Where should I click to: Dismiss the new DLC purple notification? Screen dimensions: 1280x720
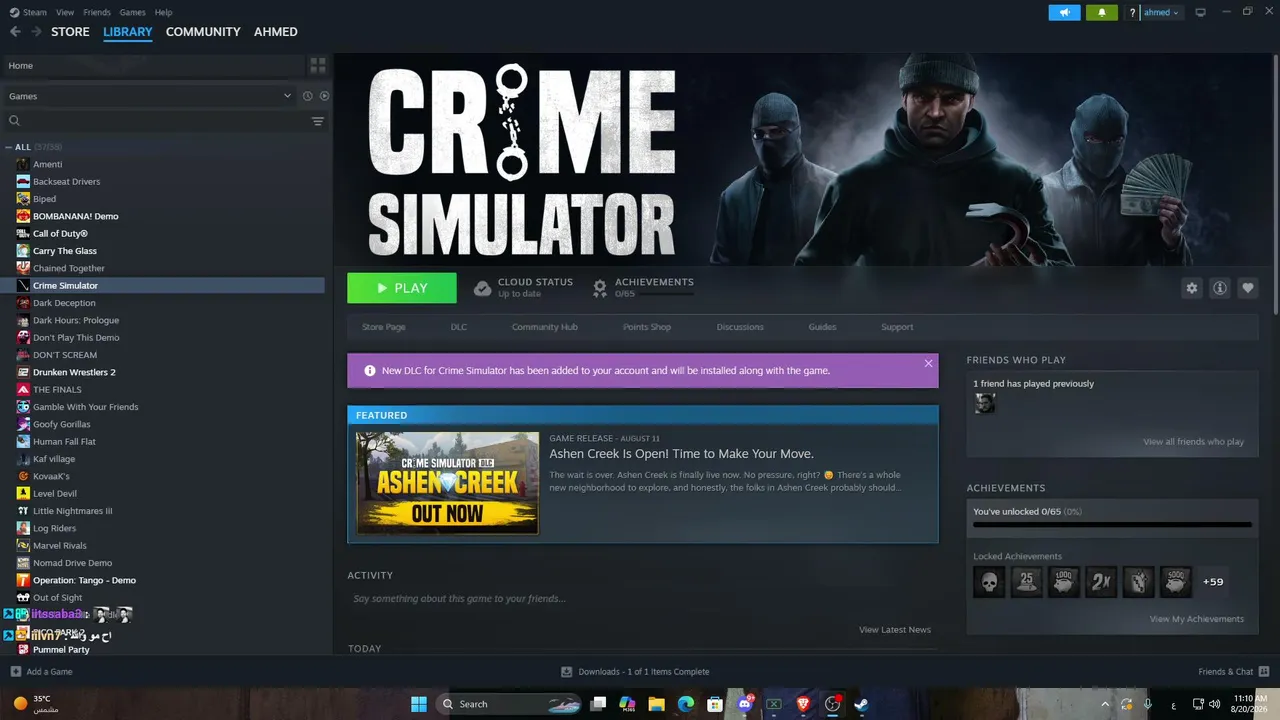click(928, 363)
